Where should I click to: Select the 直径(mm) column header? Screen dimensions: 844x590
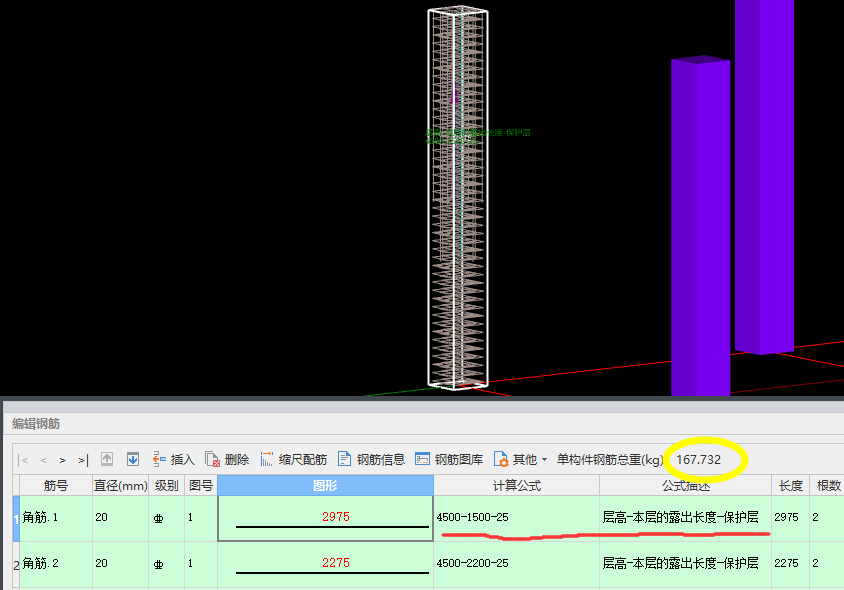click(120, 486)
